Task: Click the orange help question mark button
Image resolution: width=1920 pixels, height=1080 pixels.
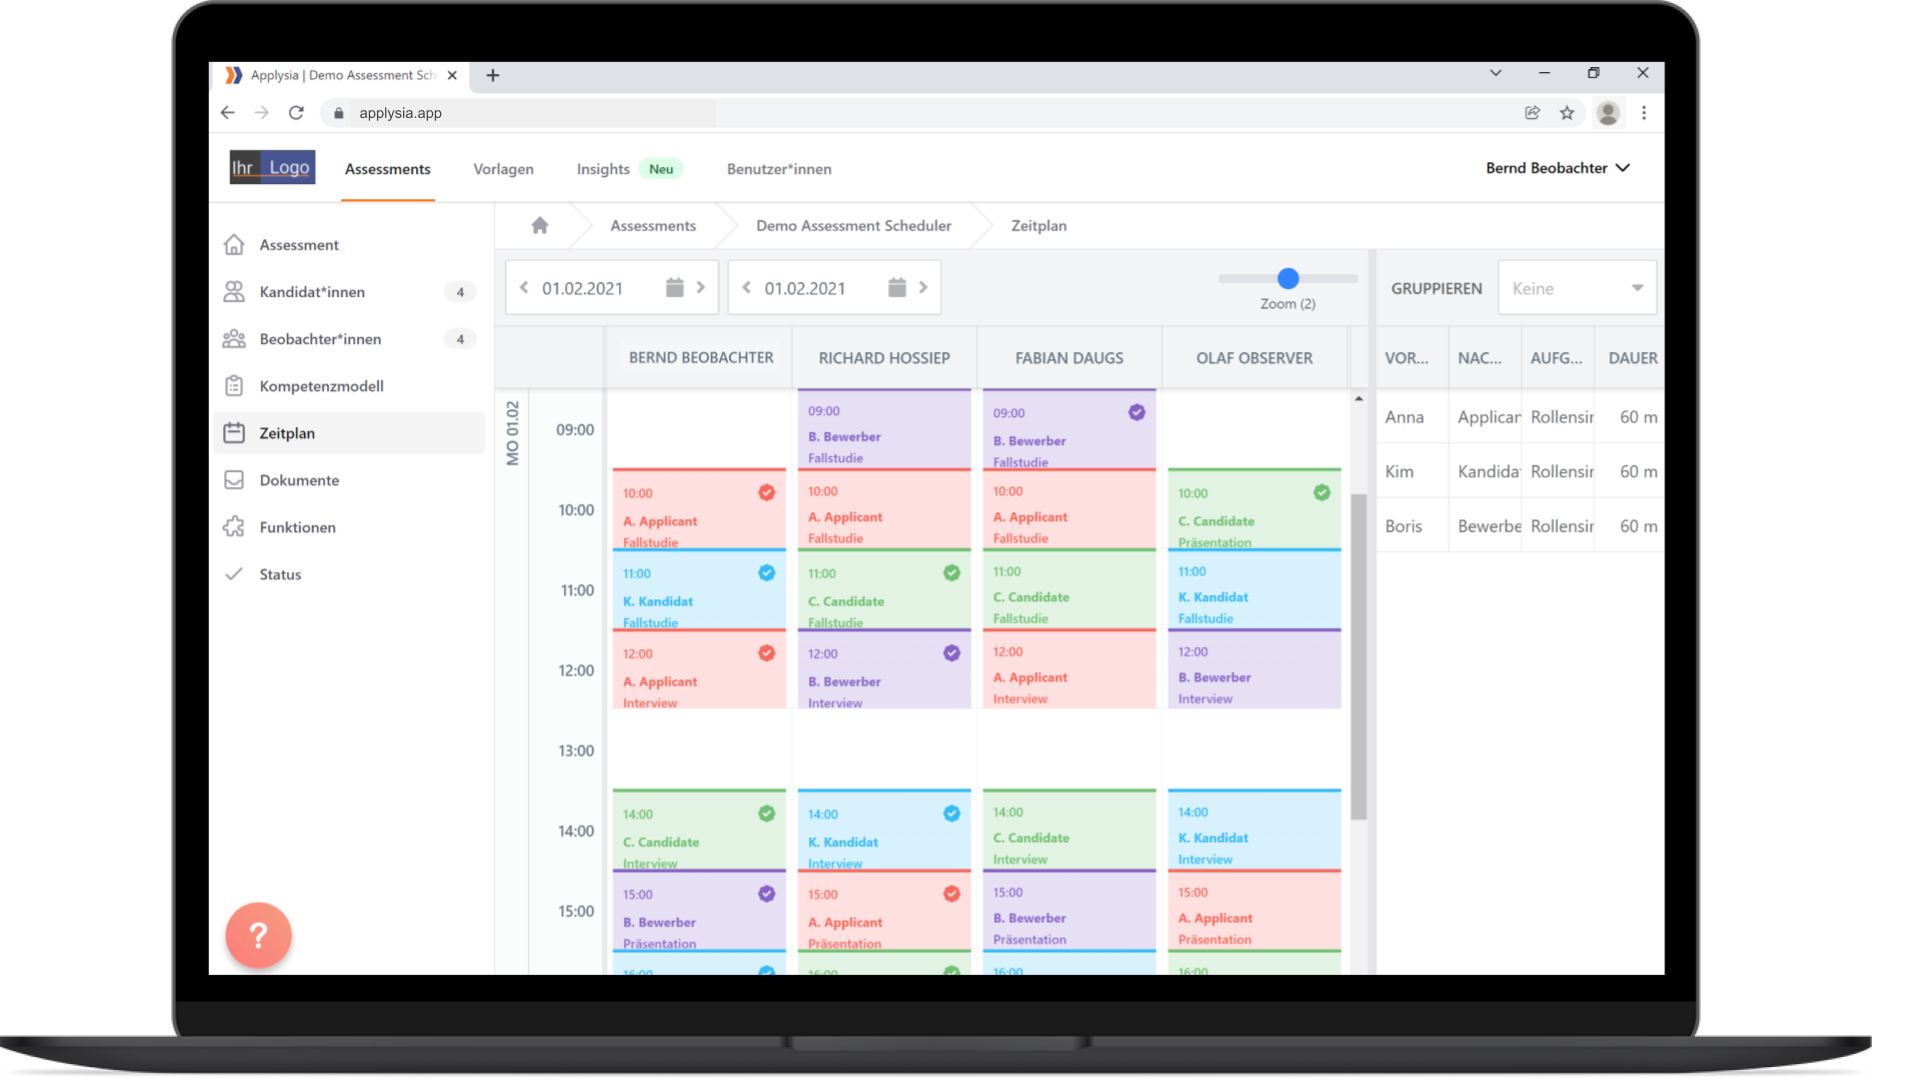Action: click(x=258, y=935)
